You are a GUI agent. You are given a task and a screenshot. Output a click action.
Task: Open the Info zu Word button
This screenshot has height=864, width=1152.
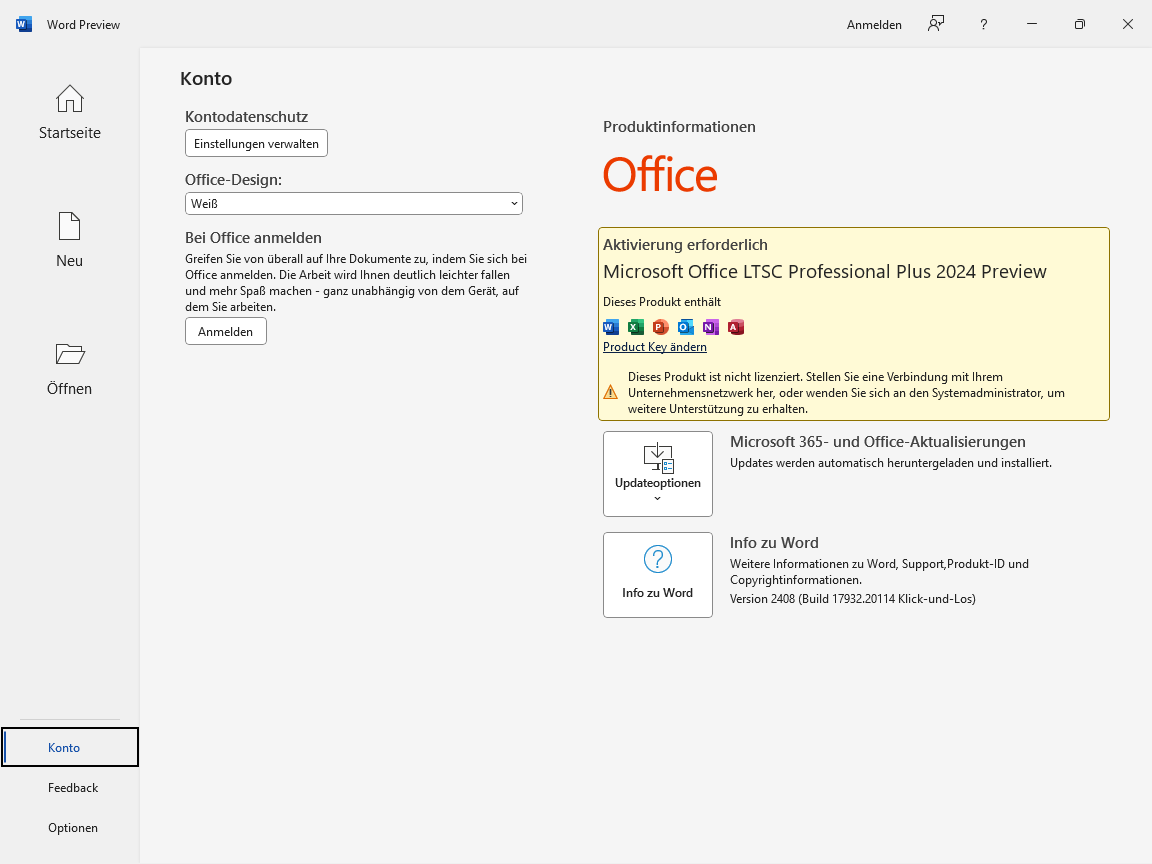(658, 575)
